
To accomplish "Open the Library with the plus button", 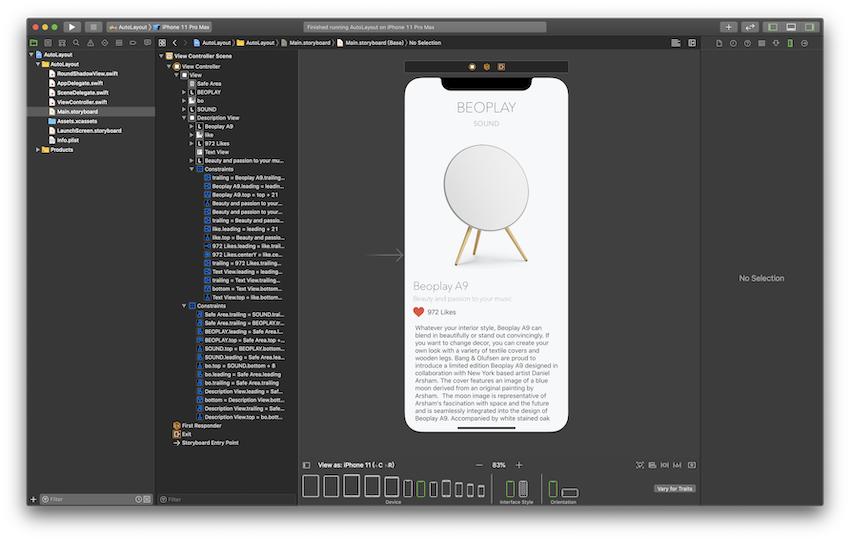I will 728,27.
